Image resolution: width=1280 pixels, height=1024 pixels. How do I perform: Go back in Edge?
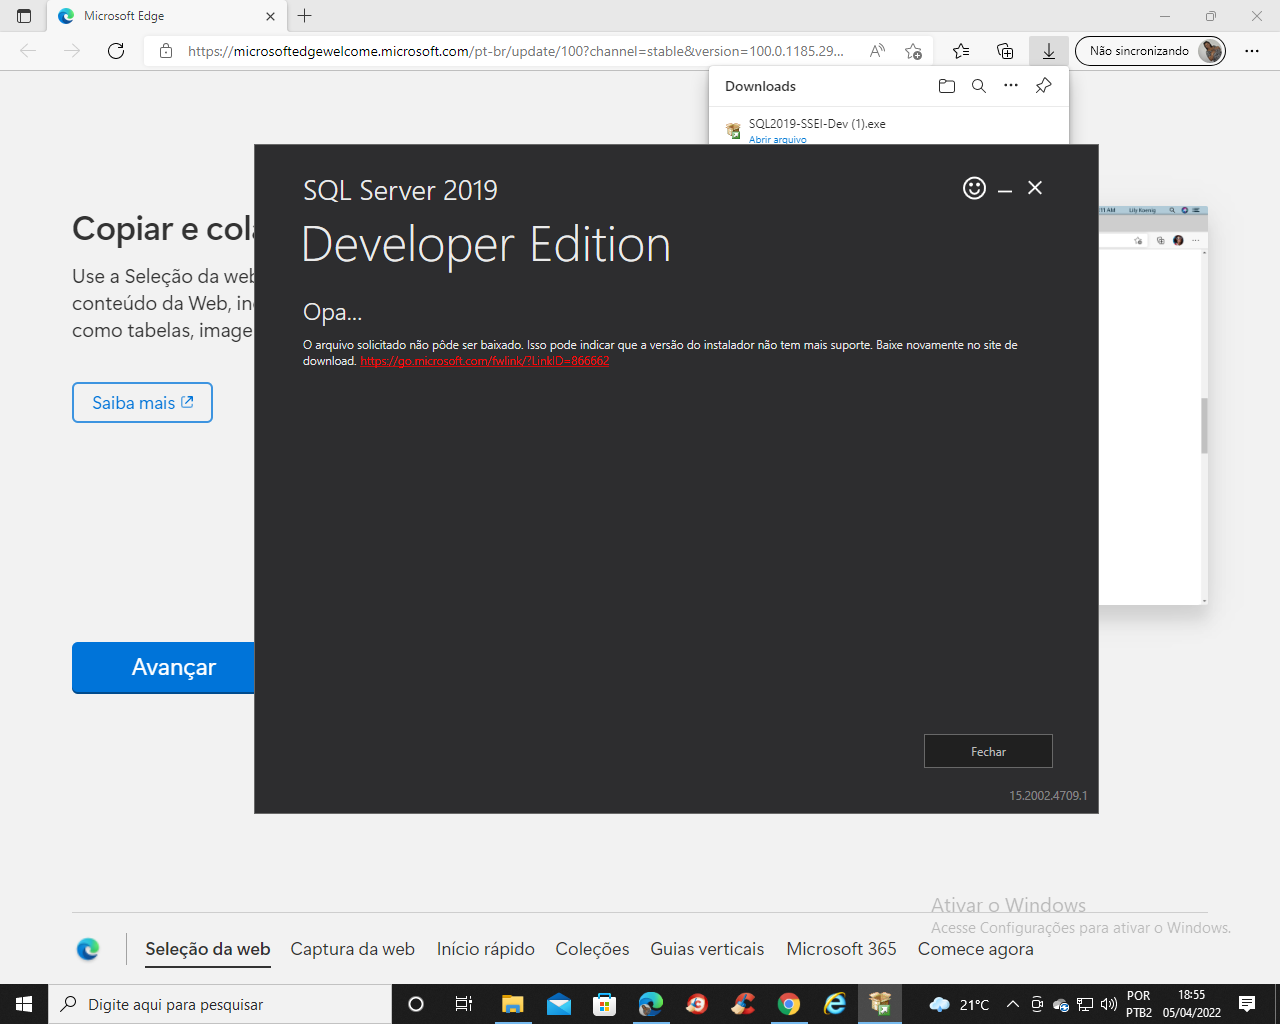pyautogui.click(x=28, y=51)
